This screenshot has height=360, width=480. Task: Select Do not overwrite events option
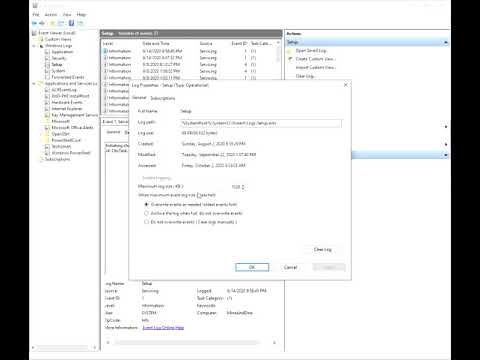(146, 222)
